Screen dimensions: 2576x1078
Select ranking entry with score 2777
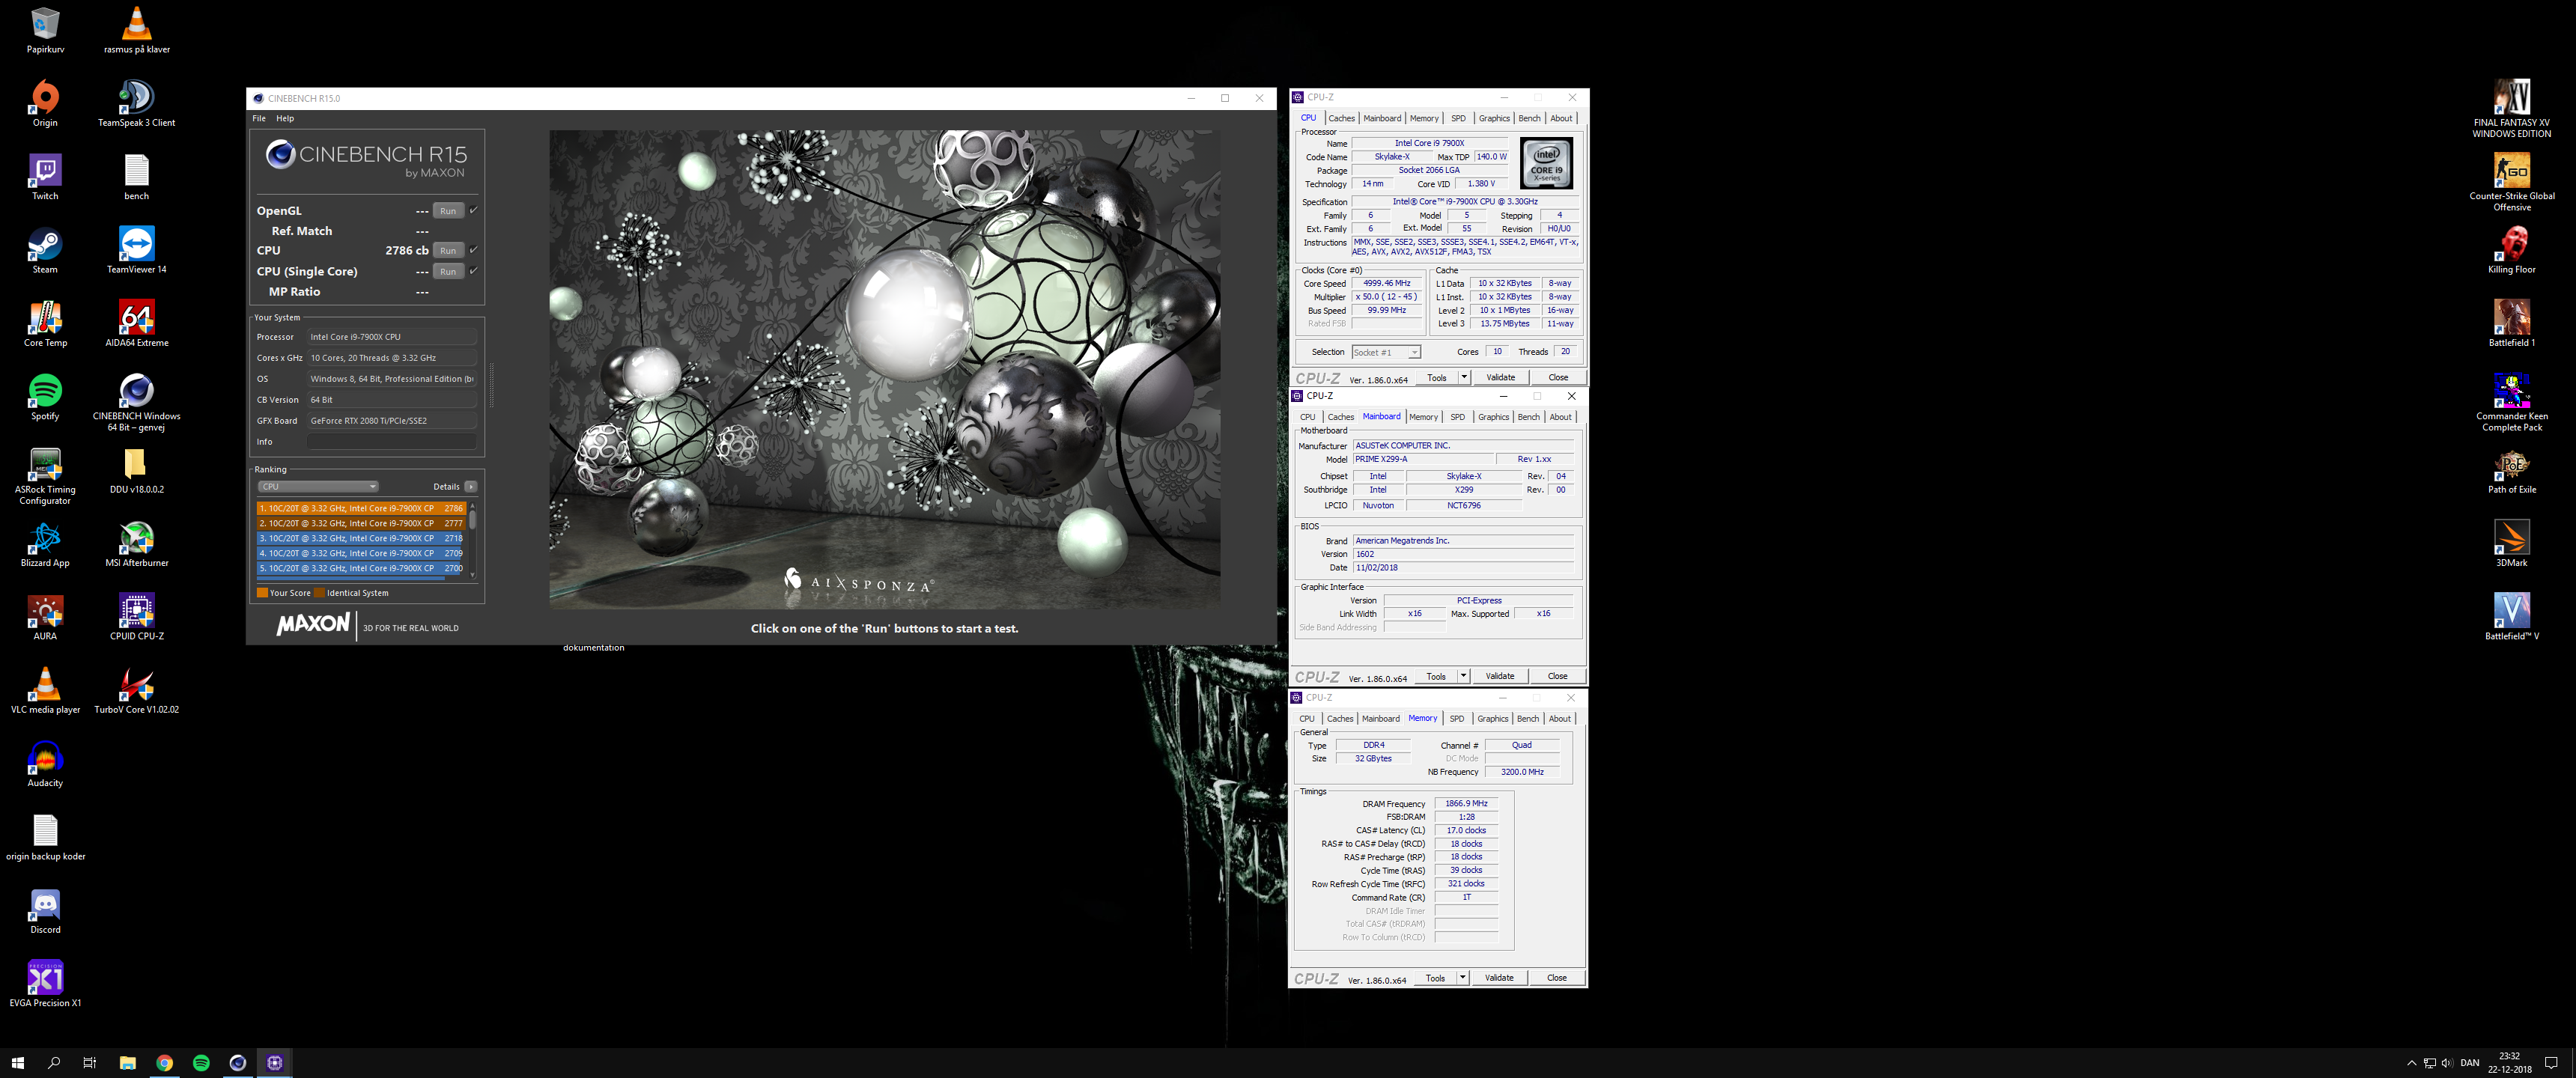coord(361,523)
